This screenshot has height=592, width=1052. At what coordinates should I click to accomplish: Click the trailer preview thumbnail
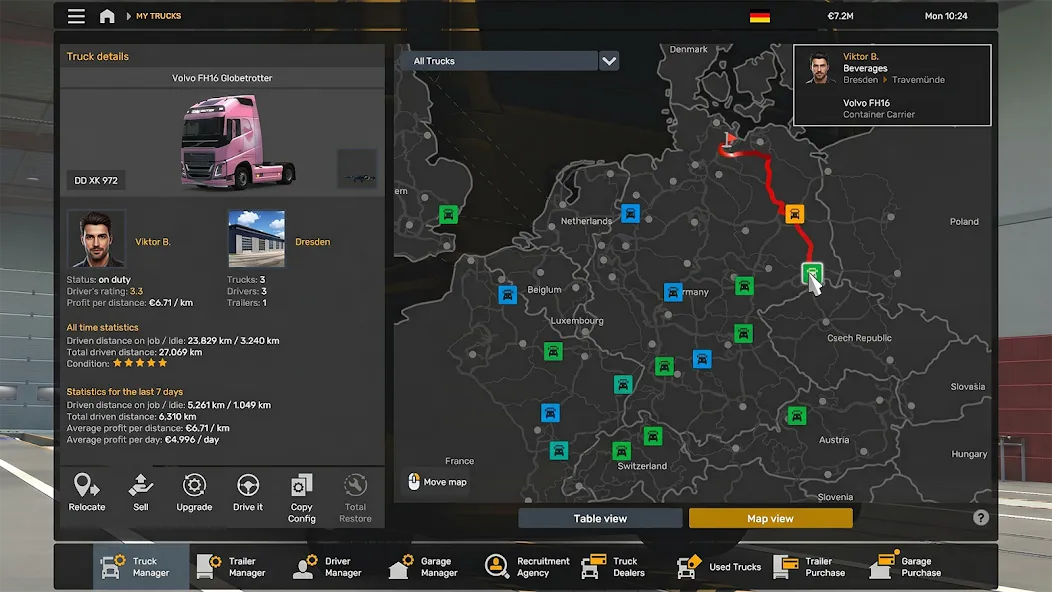click(357, 168)
